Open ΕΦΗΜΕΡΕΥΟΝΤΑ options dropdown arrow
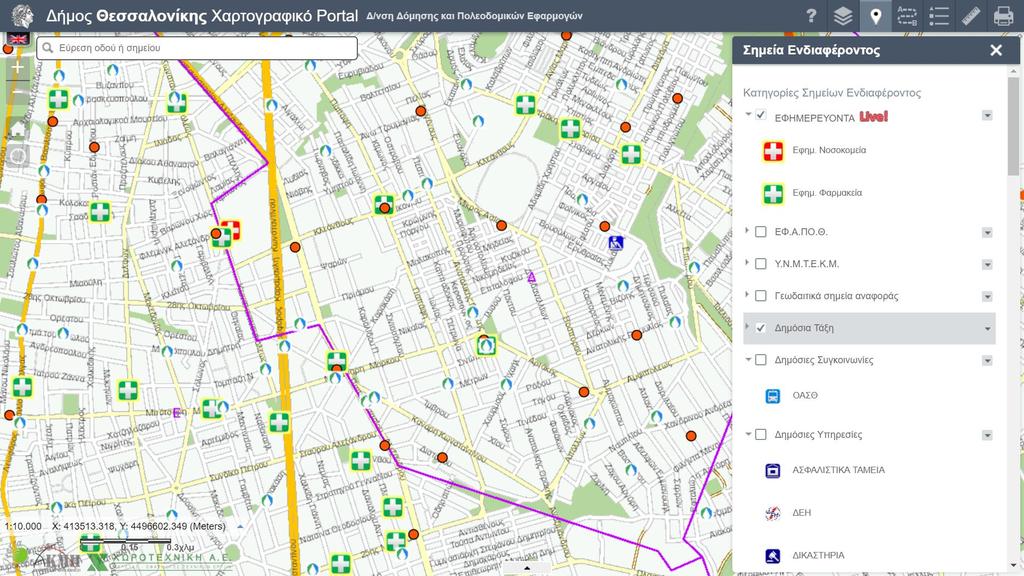1024x576 pixels. pos(987,116)
